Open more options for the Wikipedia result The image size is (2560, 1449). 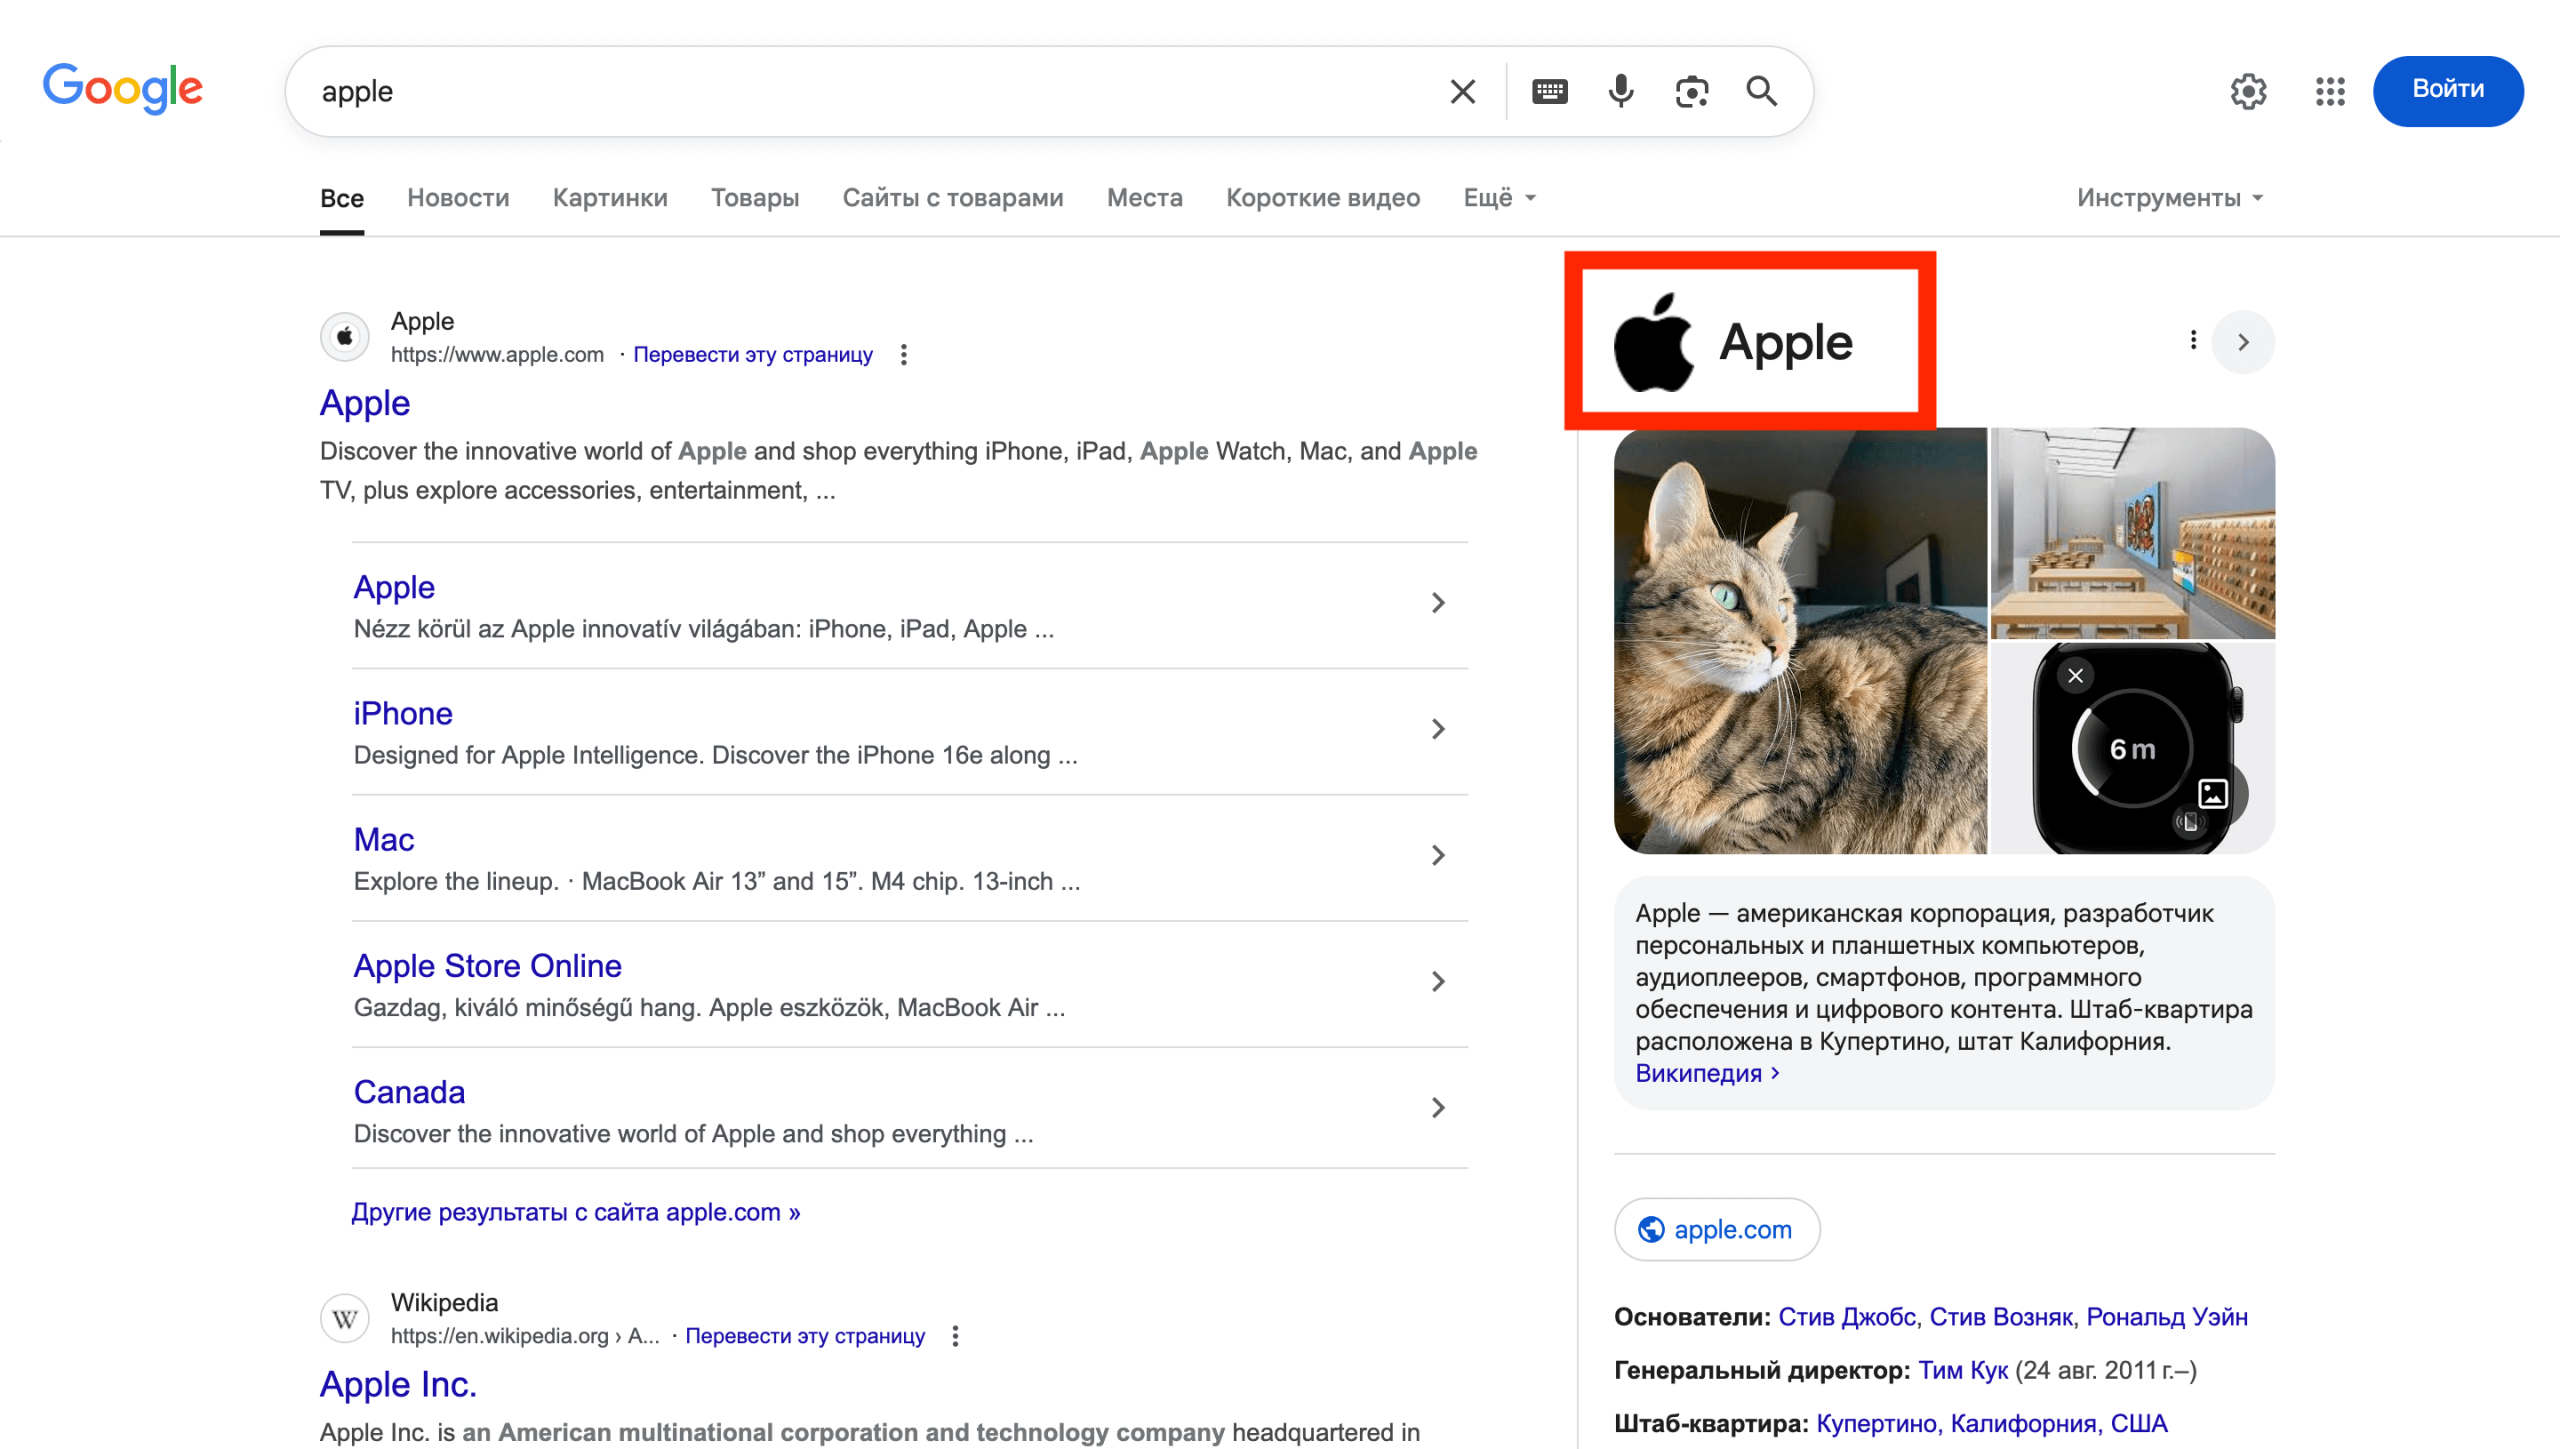point(956,1336)
